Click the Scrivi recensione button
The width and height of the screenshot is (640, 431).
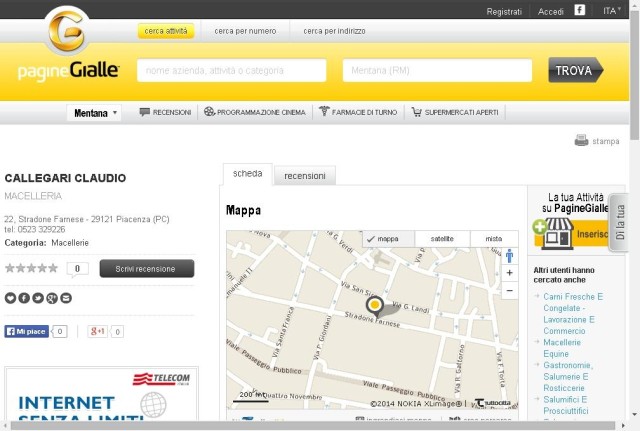147,269
